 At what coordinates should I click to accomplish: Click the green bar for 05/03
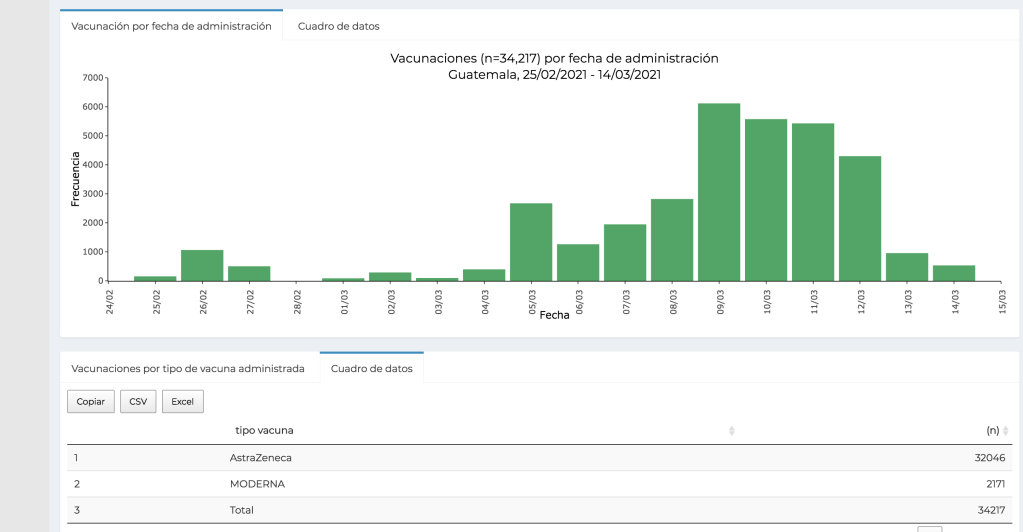(x=531, y=242)
